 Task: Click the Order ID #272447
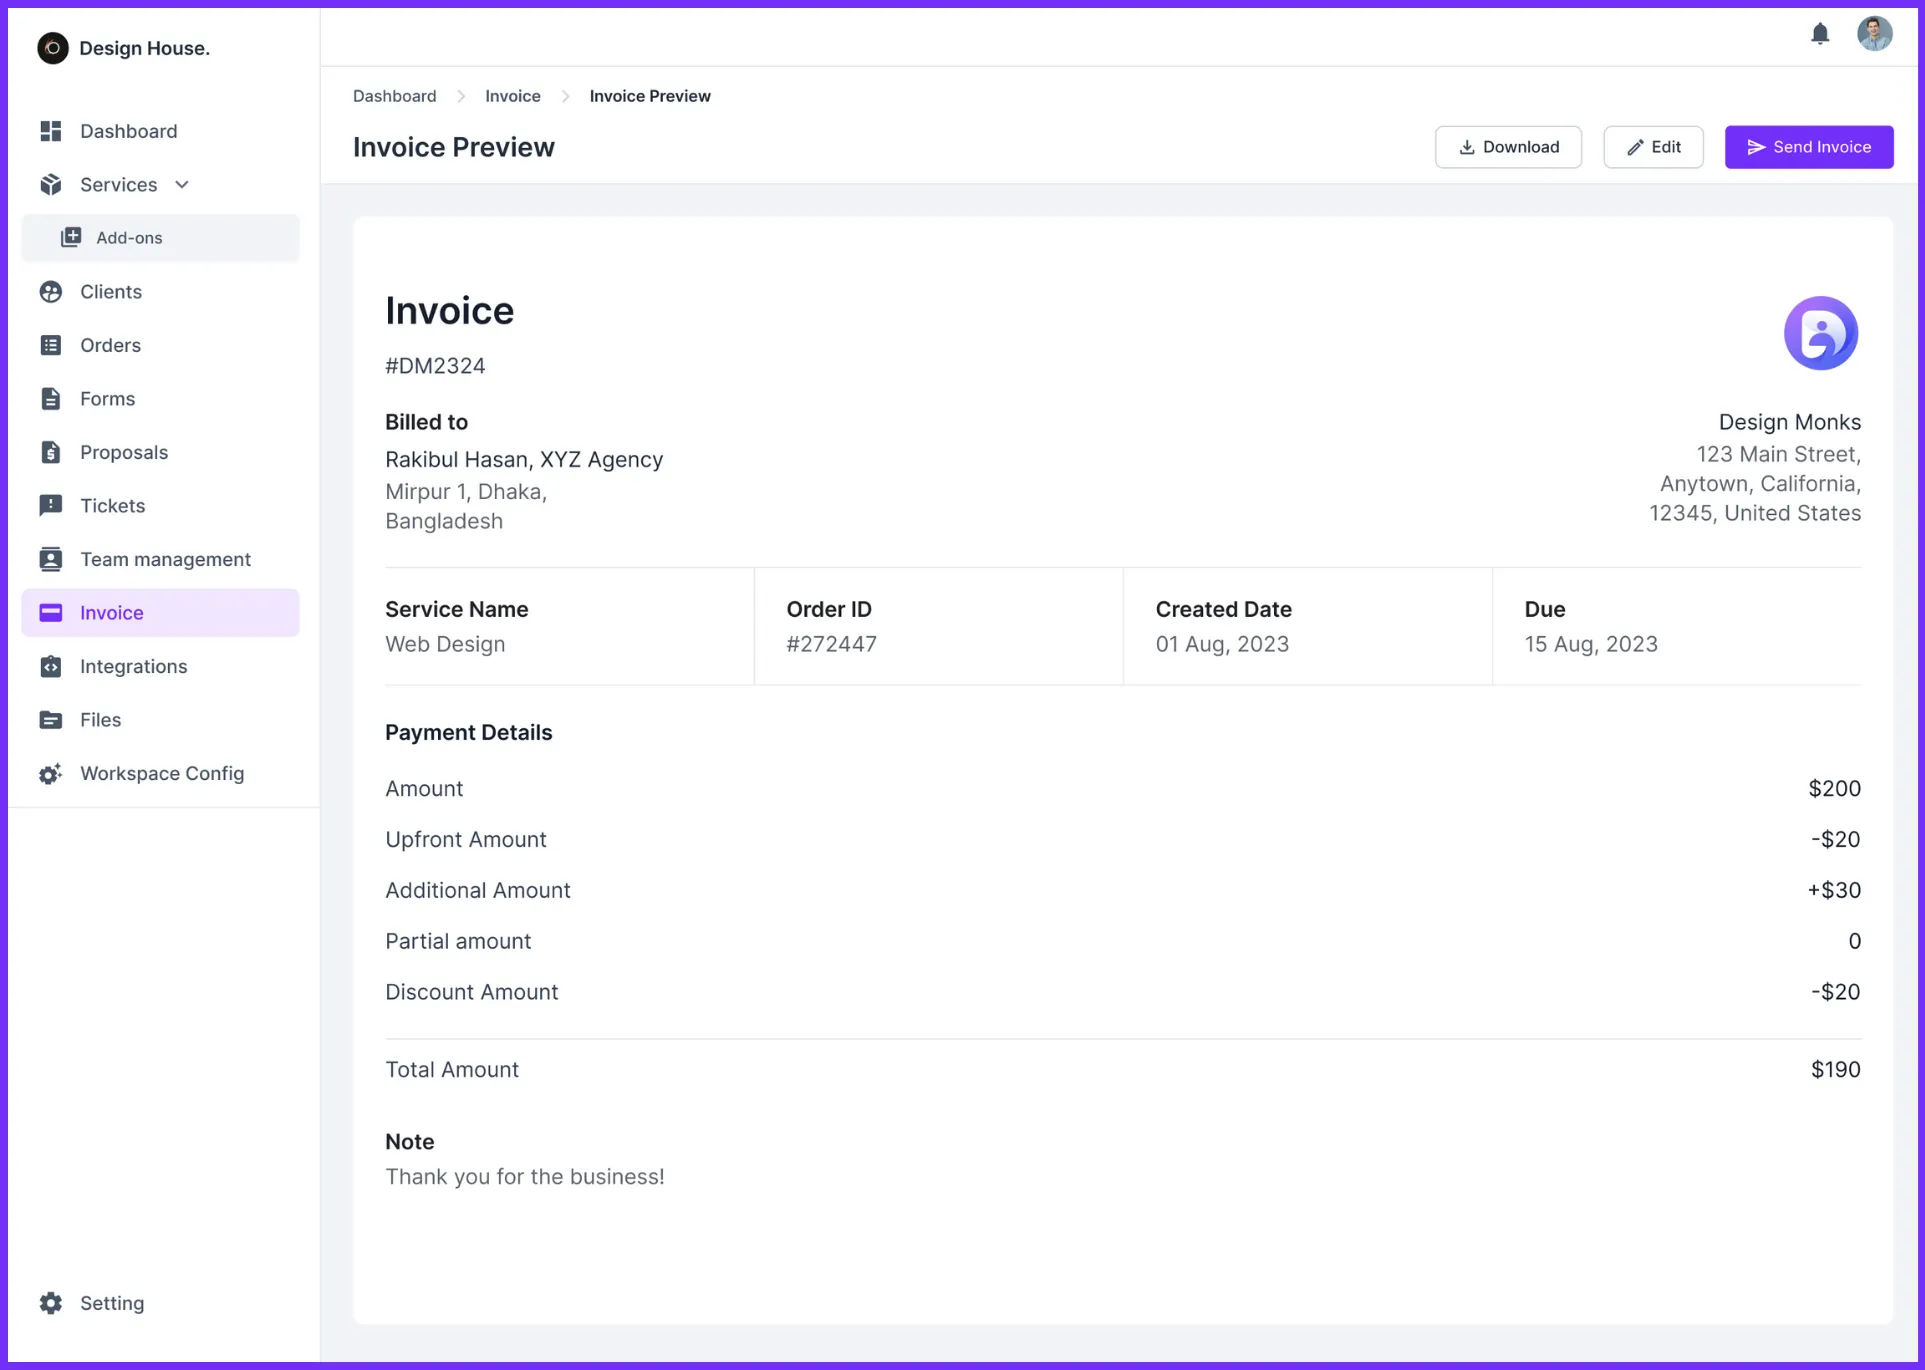point(831,644)
